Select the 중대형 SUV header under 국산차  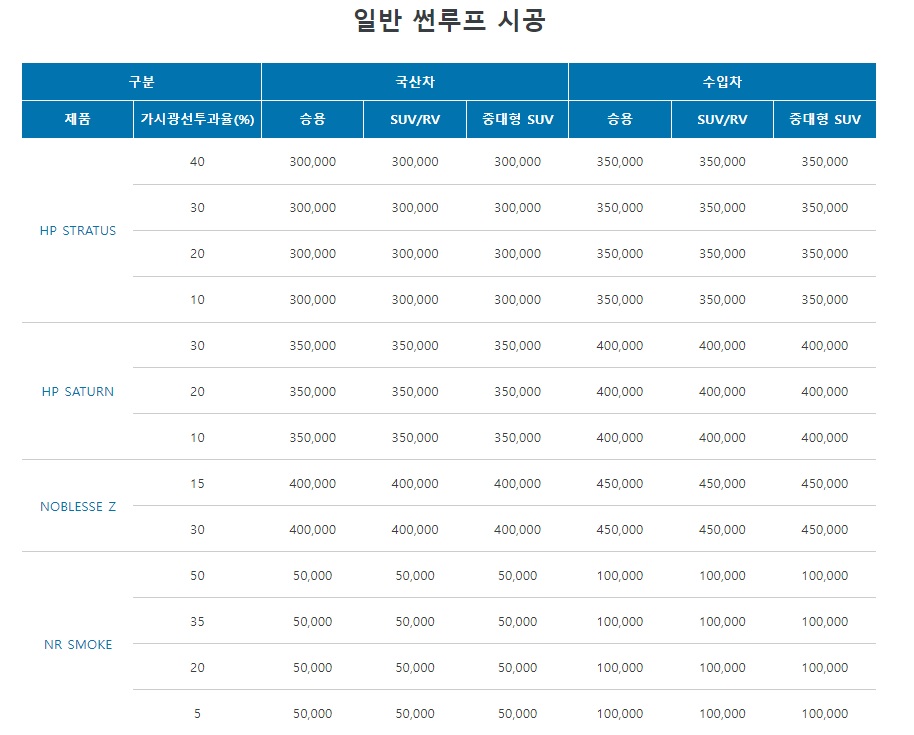(517, 120)
